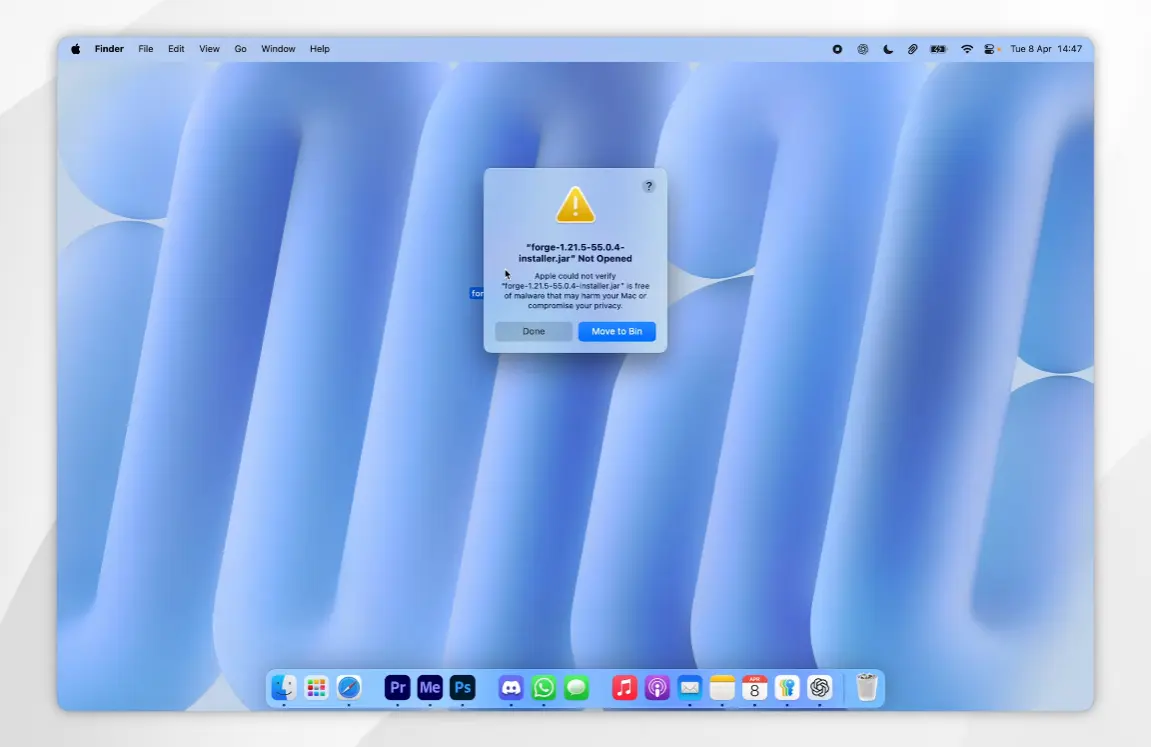Open the Help menu

(319, 49)
